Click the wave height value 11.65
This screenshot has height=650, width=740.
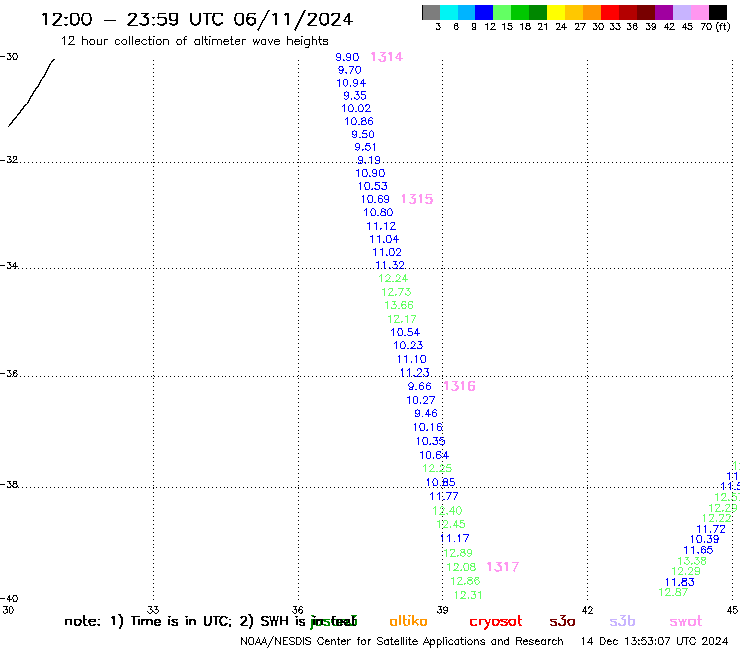698,550
